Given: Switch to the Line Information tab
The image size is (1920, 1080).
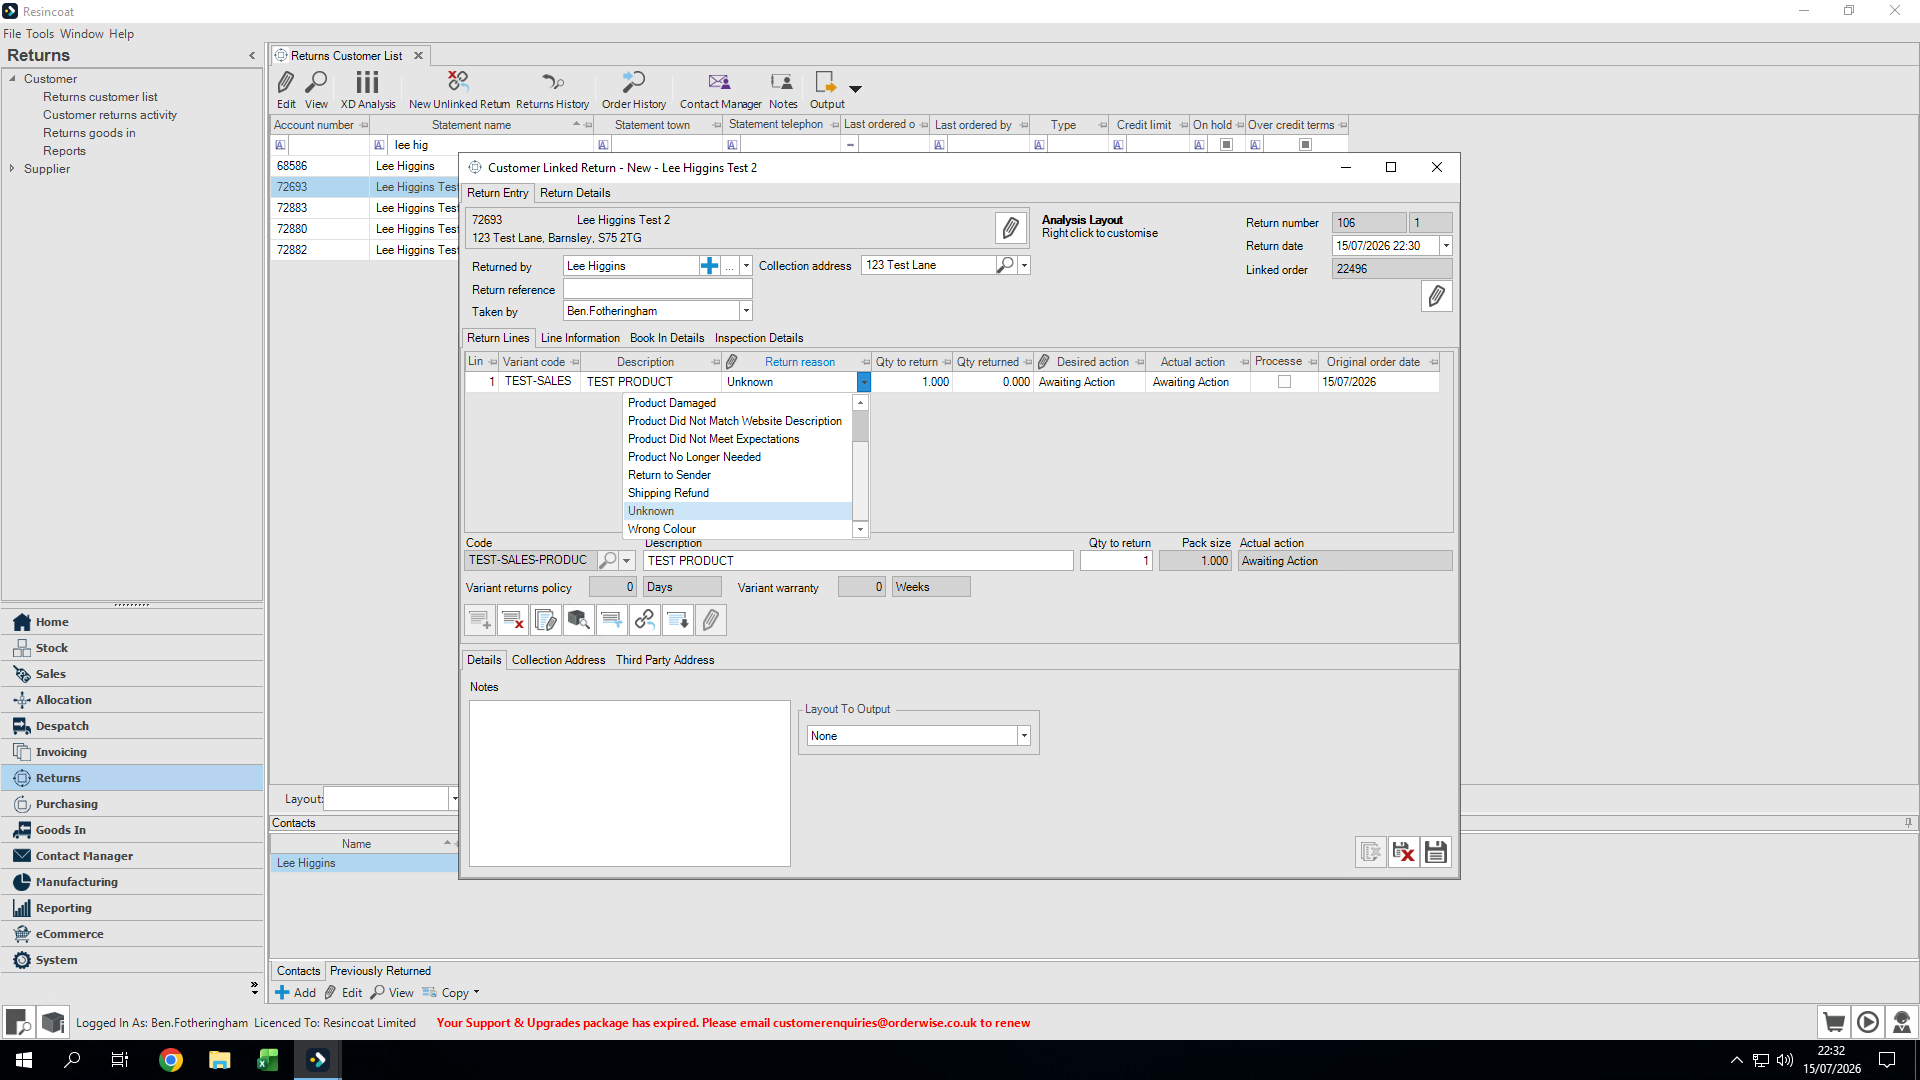Looking at the screenshot, I should [580, 338].
